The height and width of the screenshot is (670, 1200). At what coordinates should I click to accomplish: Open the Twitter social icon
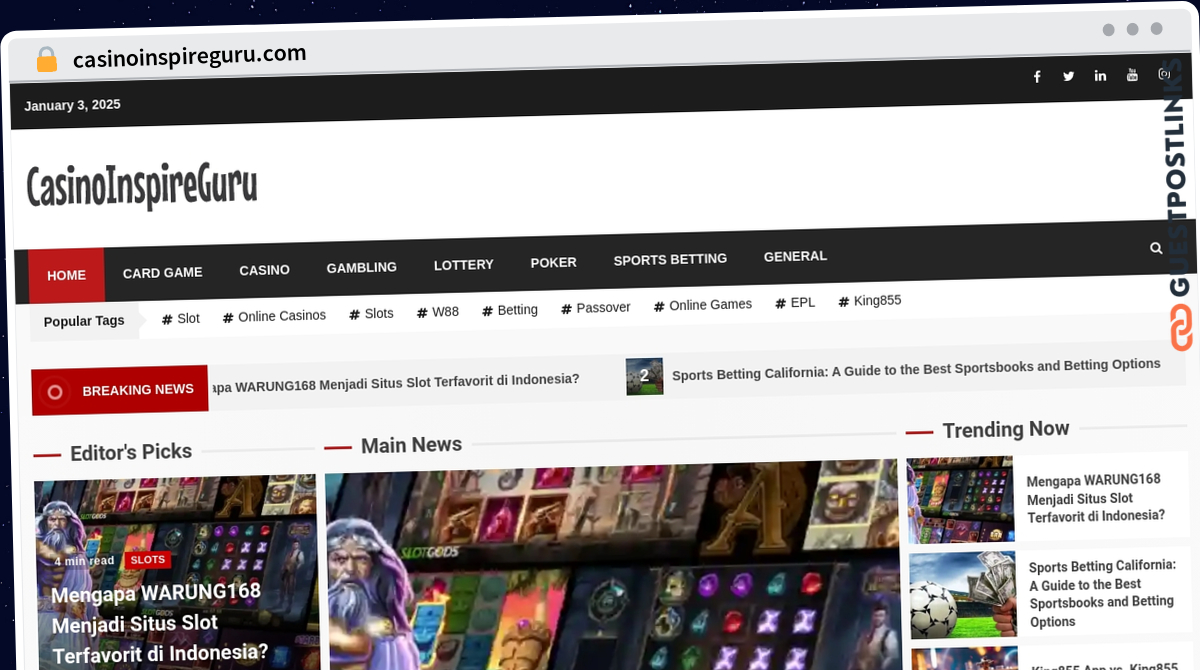tap(1068, 76)
